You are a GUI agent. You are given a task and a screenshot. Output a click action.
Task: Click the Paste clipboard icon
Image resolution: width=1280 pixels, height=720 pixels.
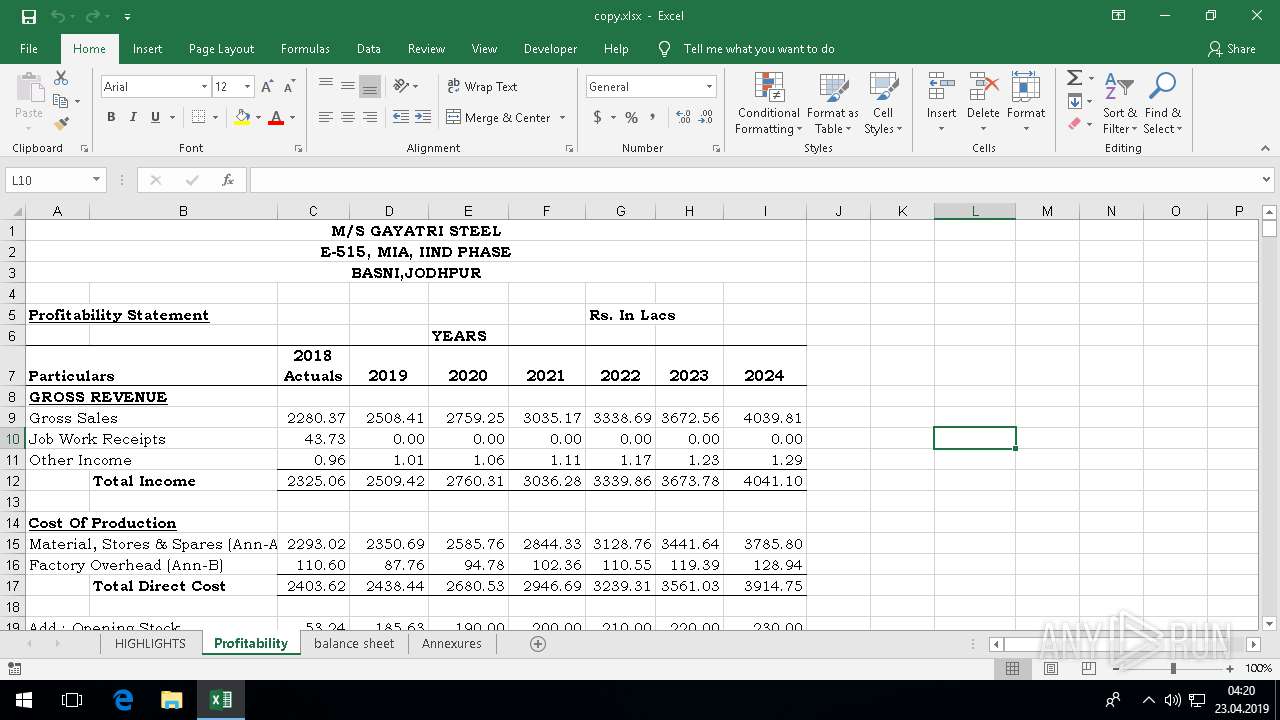pyautogui.click(x=29, y=88)
